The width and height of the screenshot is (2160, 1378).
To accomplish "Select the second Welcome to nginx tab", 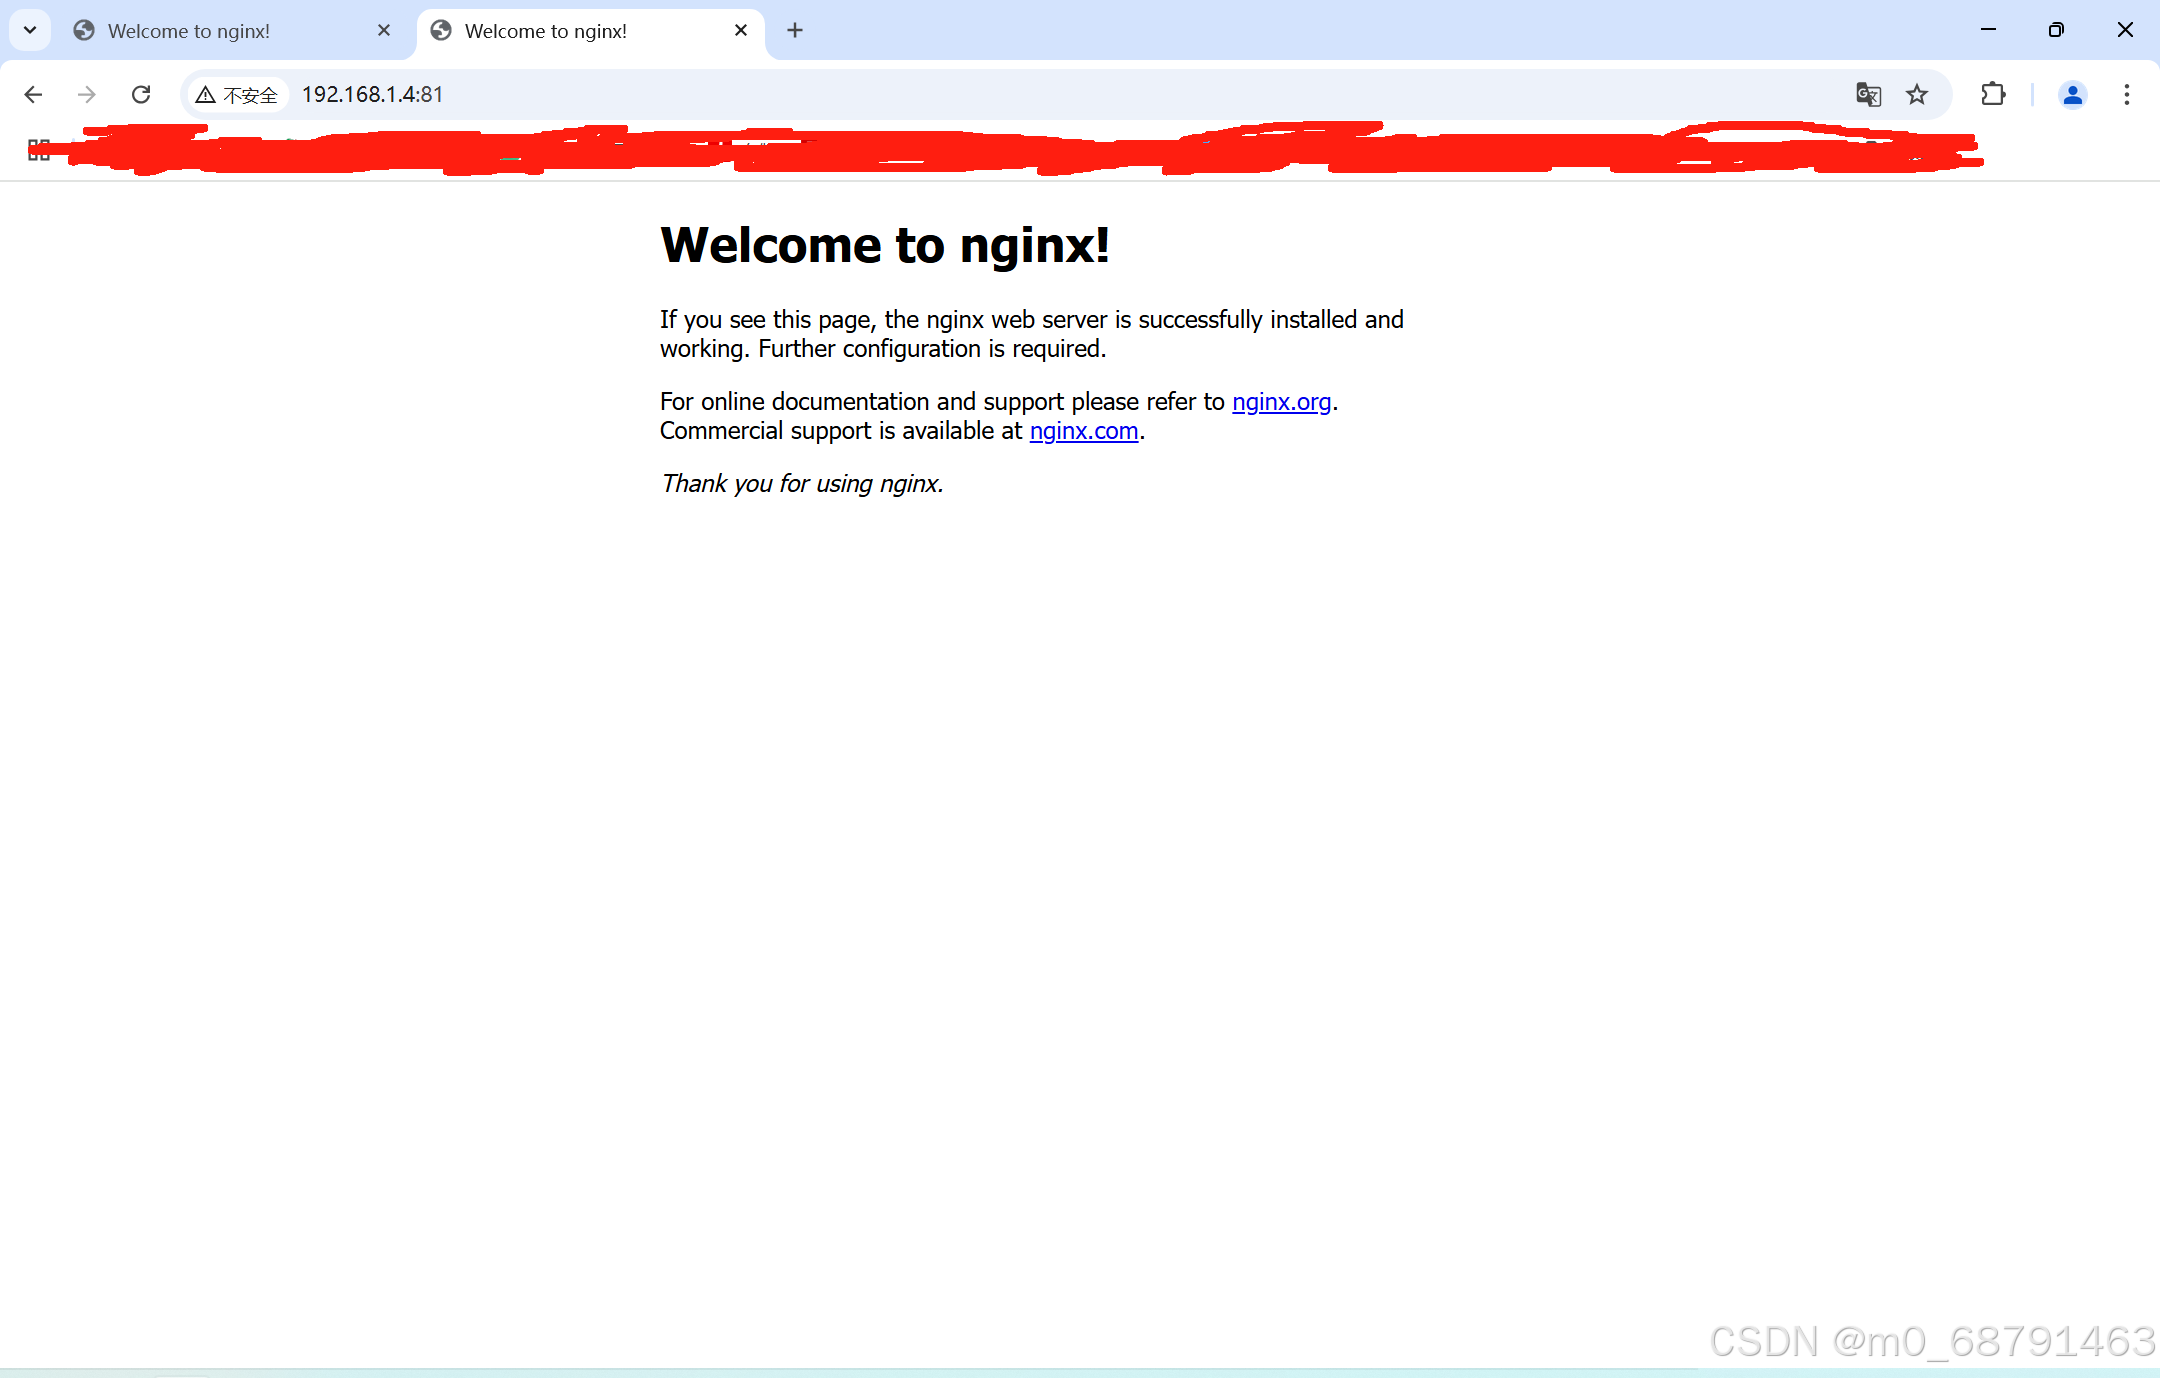I will point(547,31).
